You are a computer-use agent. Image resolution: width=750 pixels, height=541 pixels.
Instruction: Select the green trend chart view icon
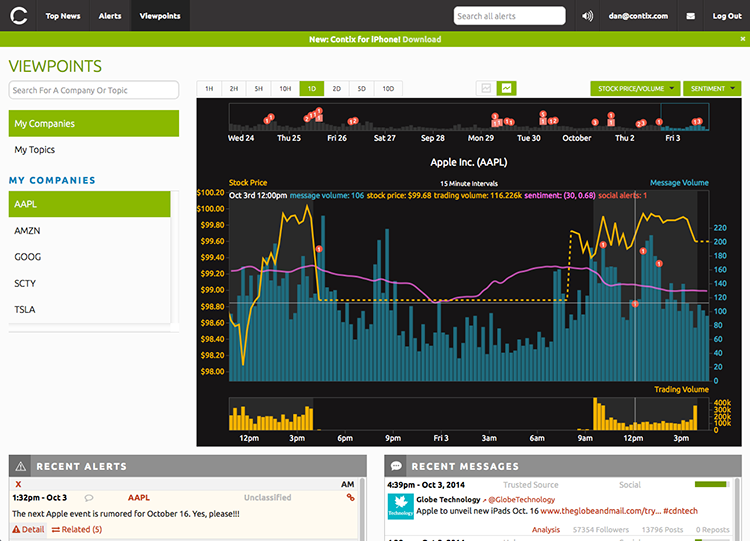[506, 88]
